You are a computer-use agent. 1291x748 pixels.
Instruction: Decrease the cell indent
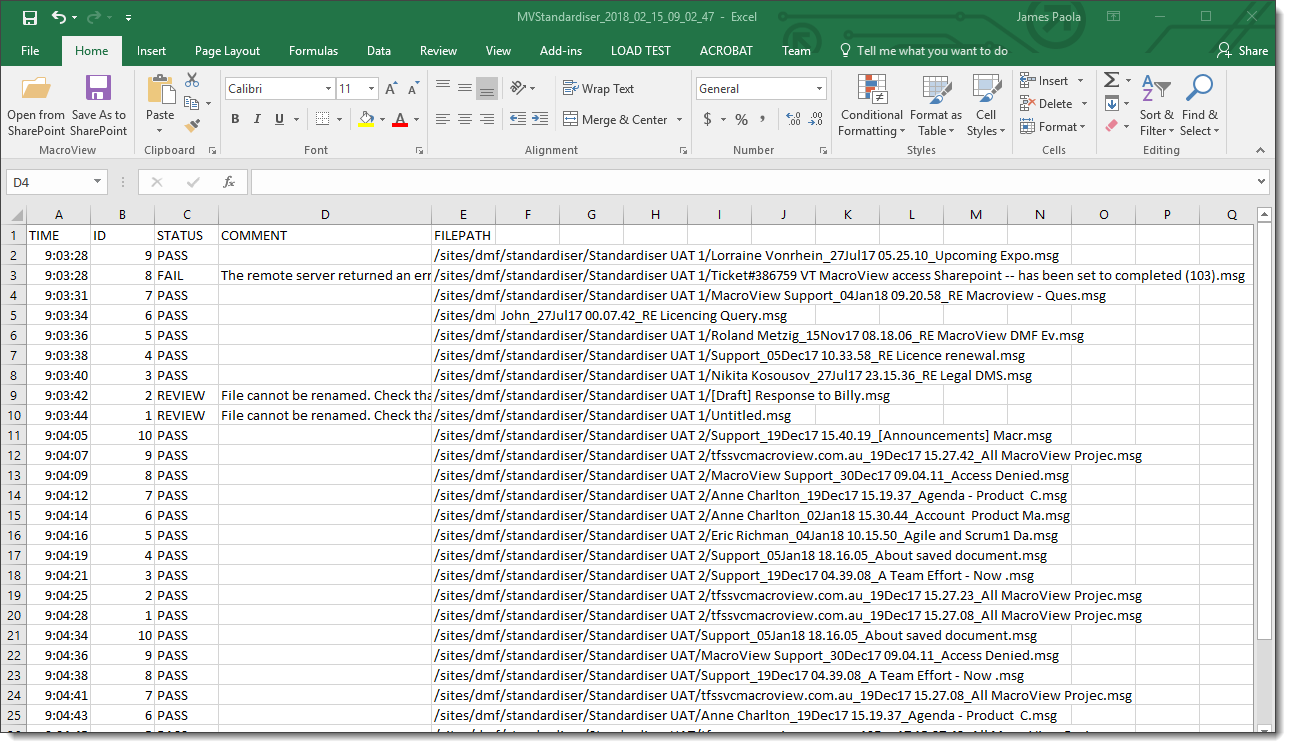coord(517,119)
